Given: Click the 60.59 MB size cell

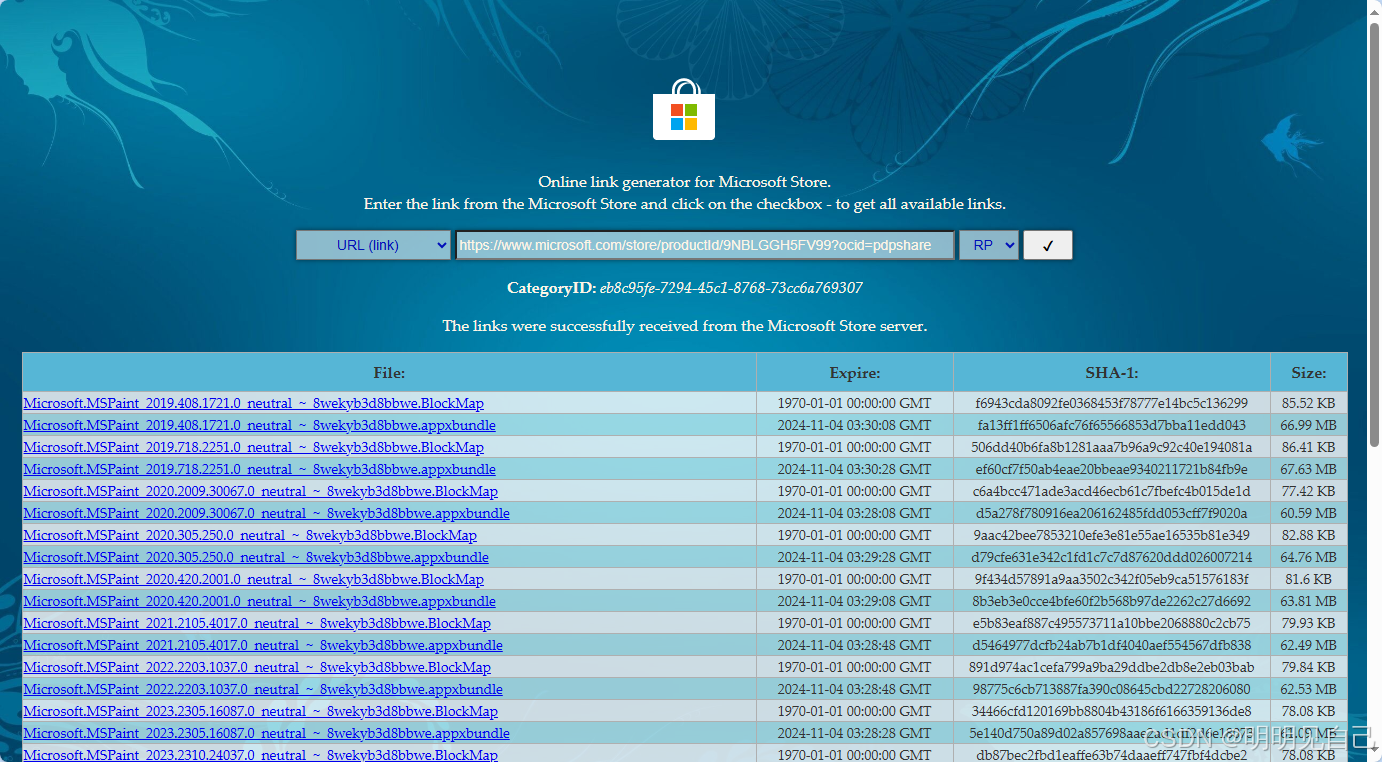Looking at the screenshot, I should coord(1309,513).
